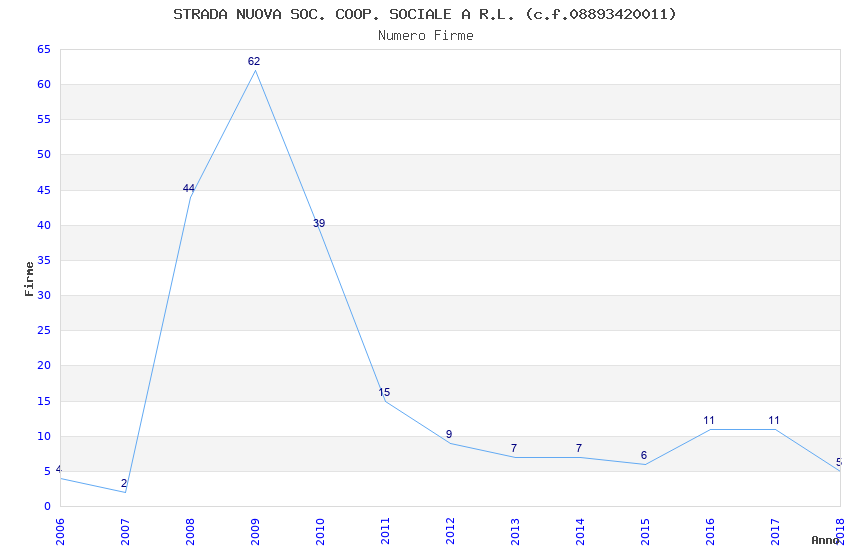Click y-axis tick label 30
The image size is (850, 550).
tap(44, 295)
